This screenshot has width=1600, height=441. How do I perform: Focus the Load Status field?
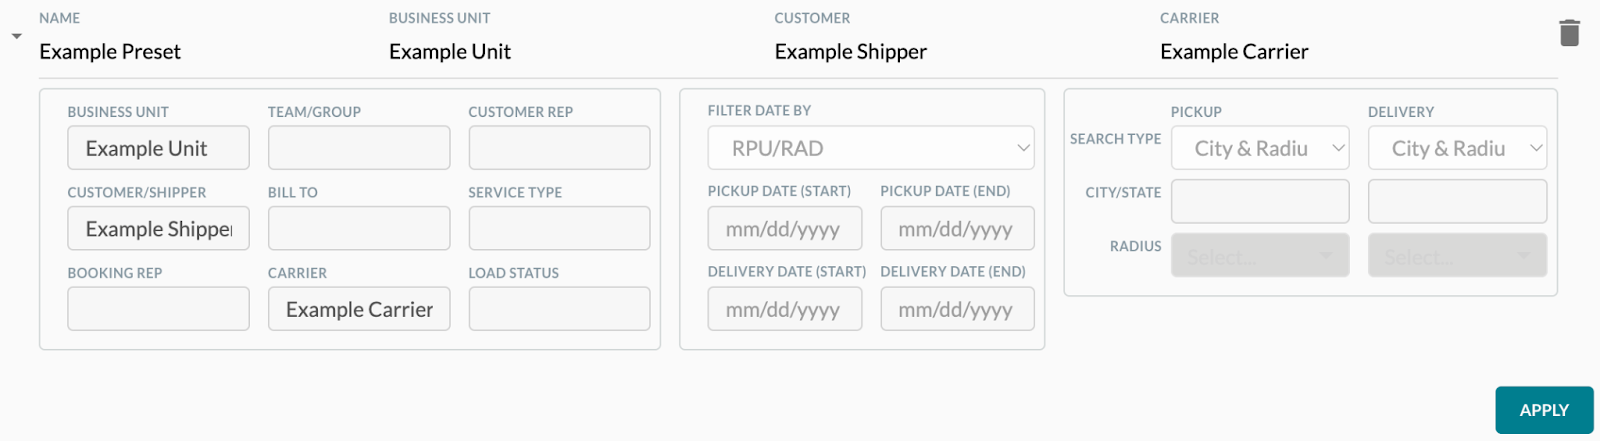click(559, 309)
